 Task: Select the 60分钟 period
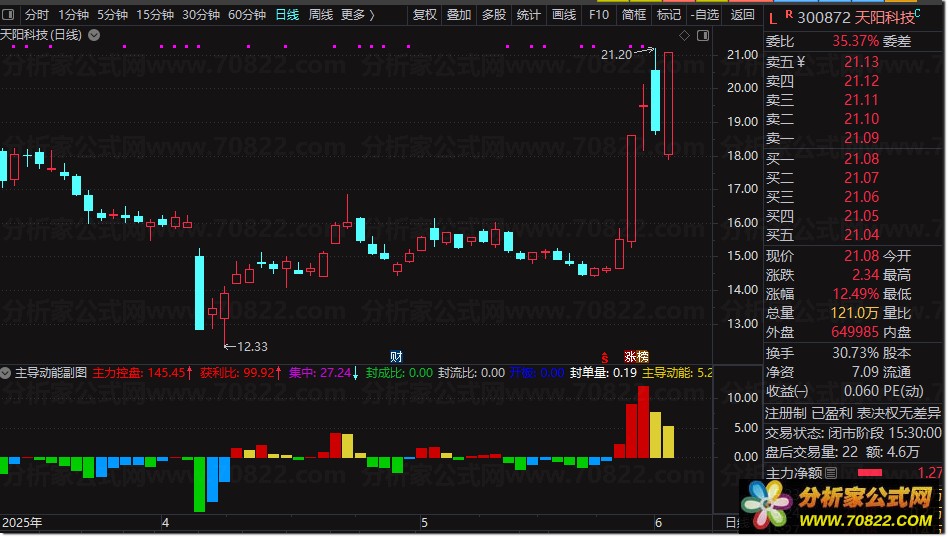click(x=247, y=15)
